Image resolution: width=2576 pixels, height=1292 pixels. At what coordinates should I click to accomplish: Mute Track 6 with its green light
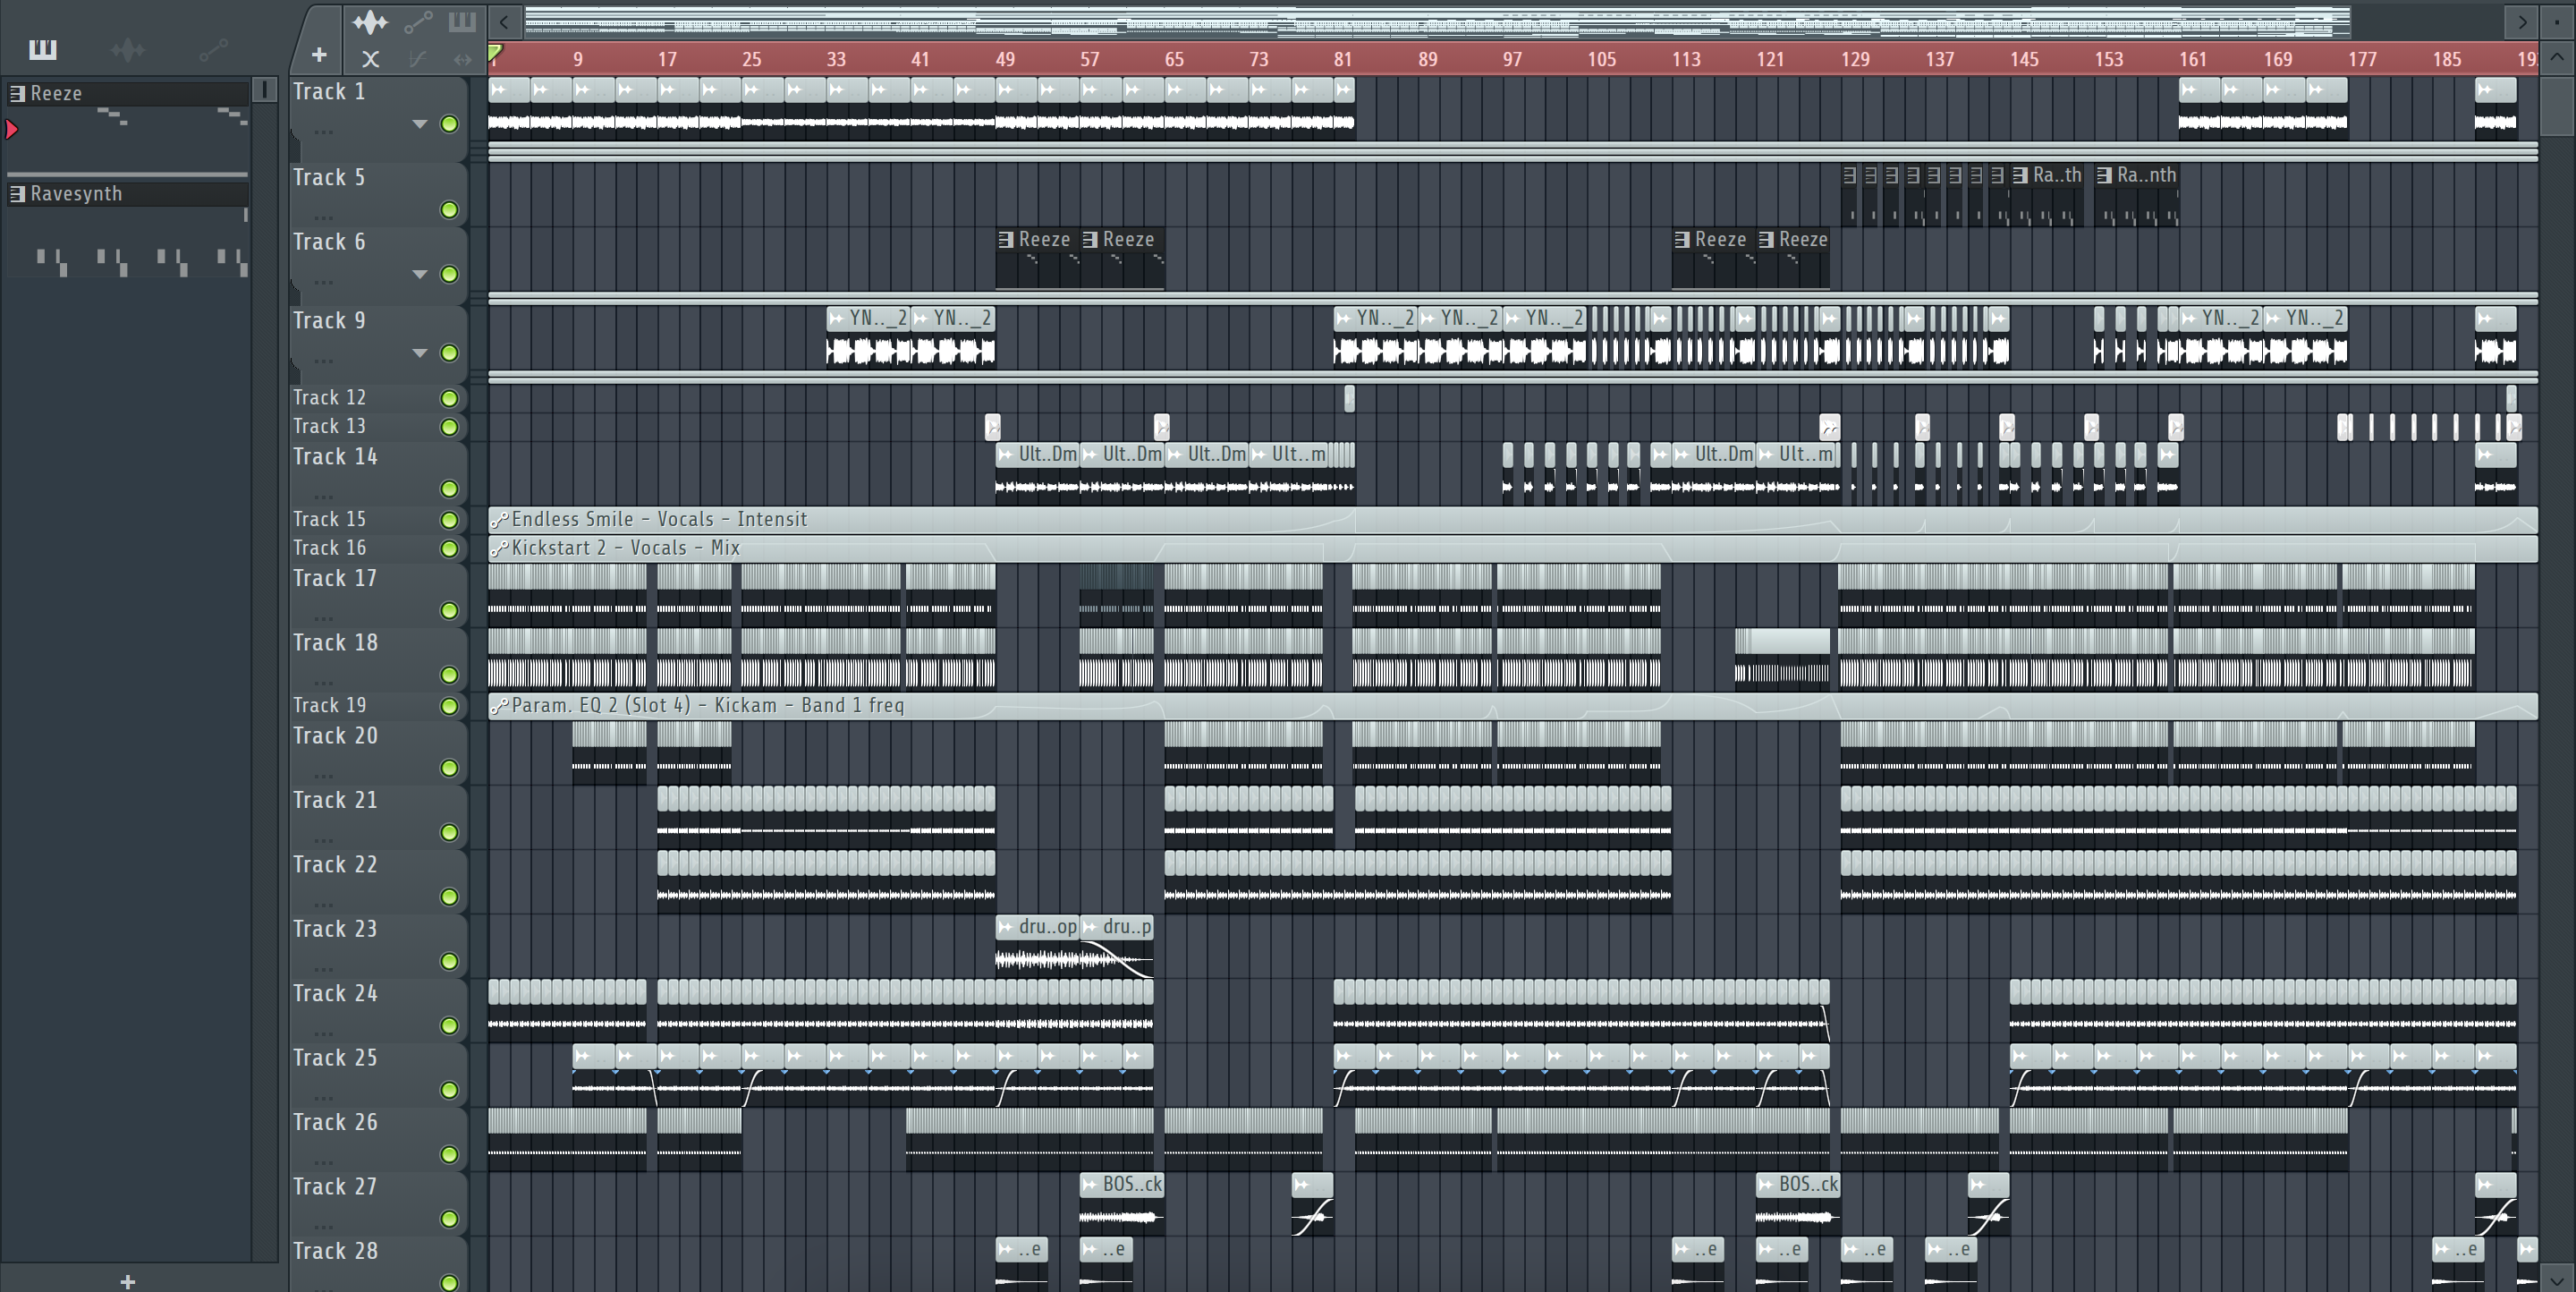450,274
